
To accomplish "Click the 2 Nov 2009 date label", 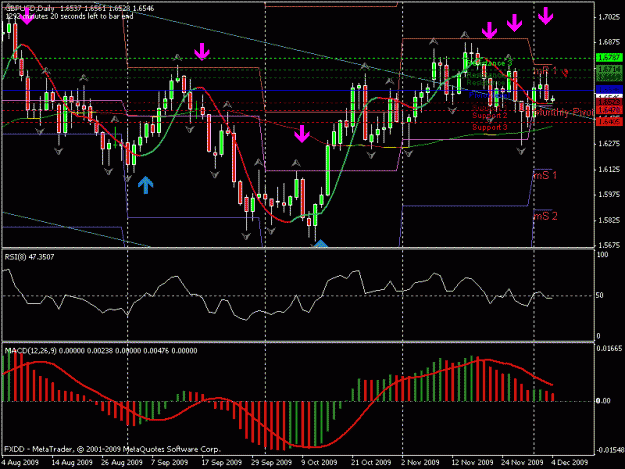I will tap(420, 462).
